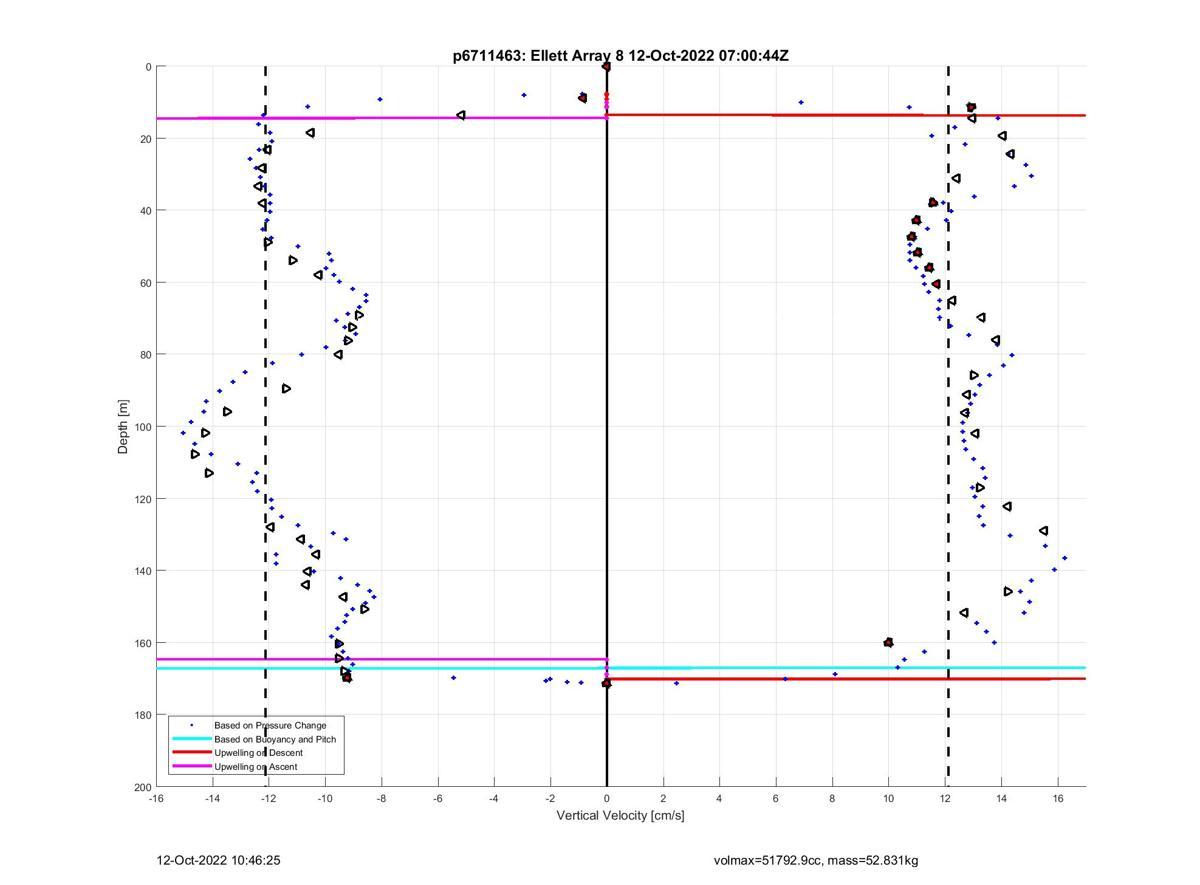Click velocity axis tick label '16'
Viewport: 1200px width, 885px height.
point(1058,799)
